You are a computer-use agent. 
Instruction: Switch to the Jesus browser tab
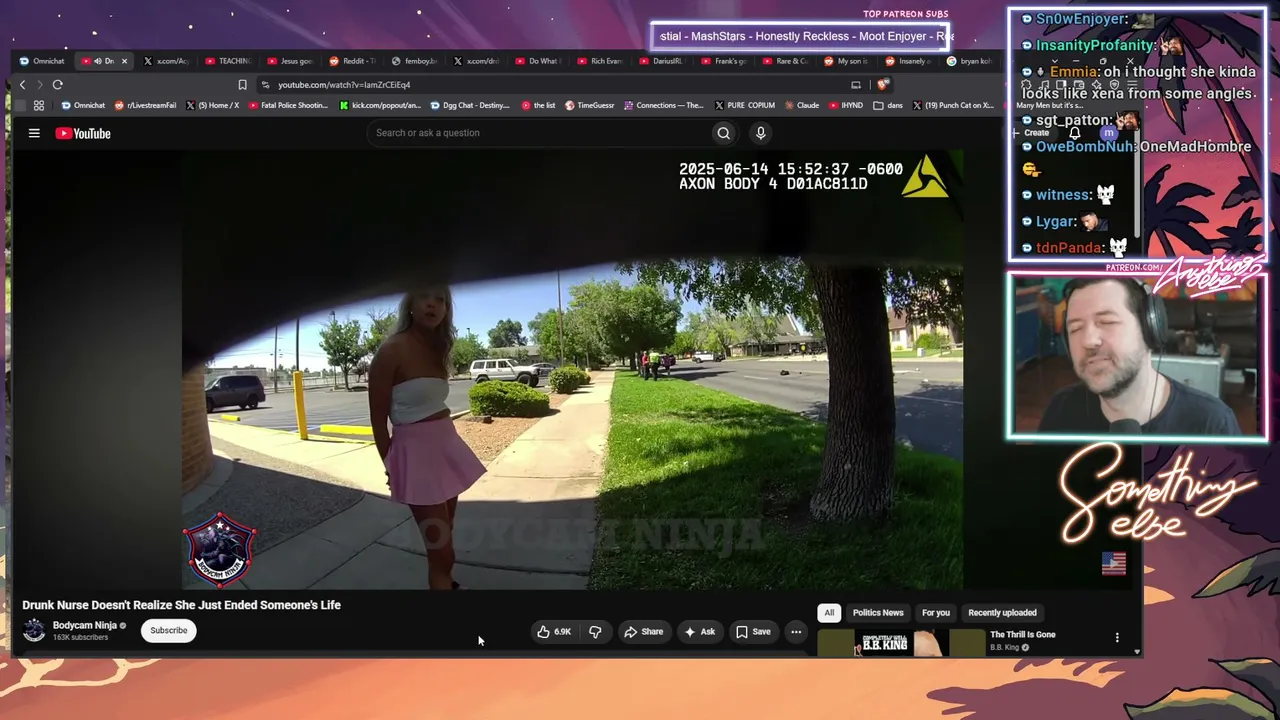click(x=290, y=61)
